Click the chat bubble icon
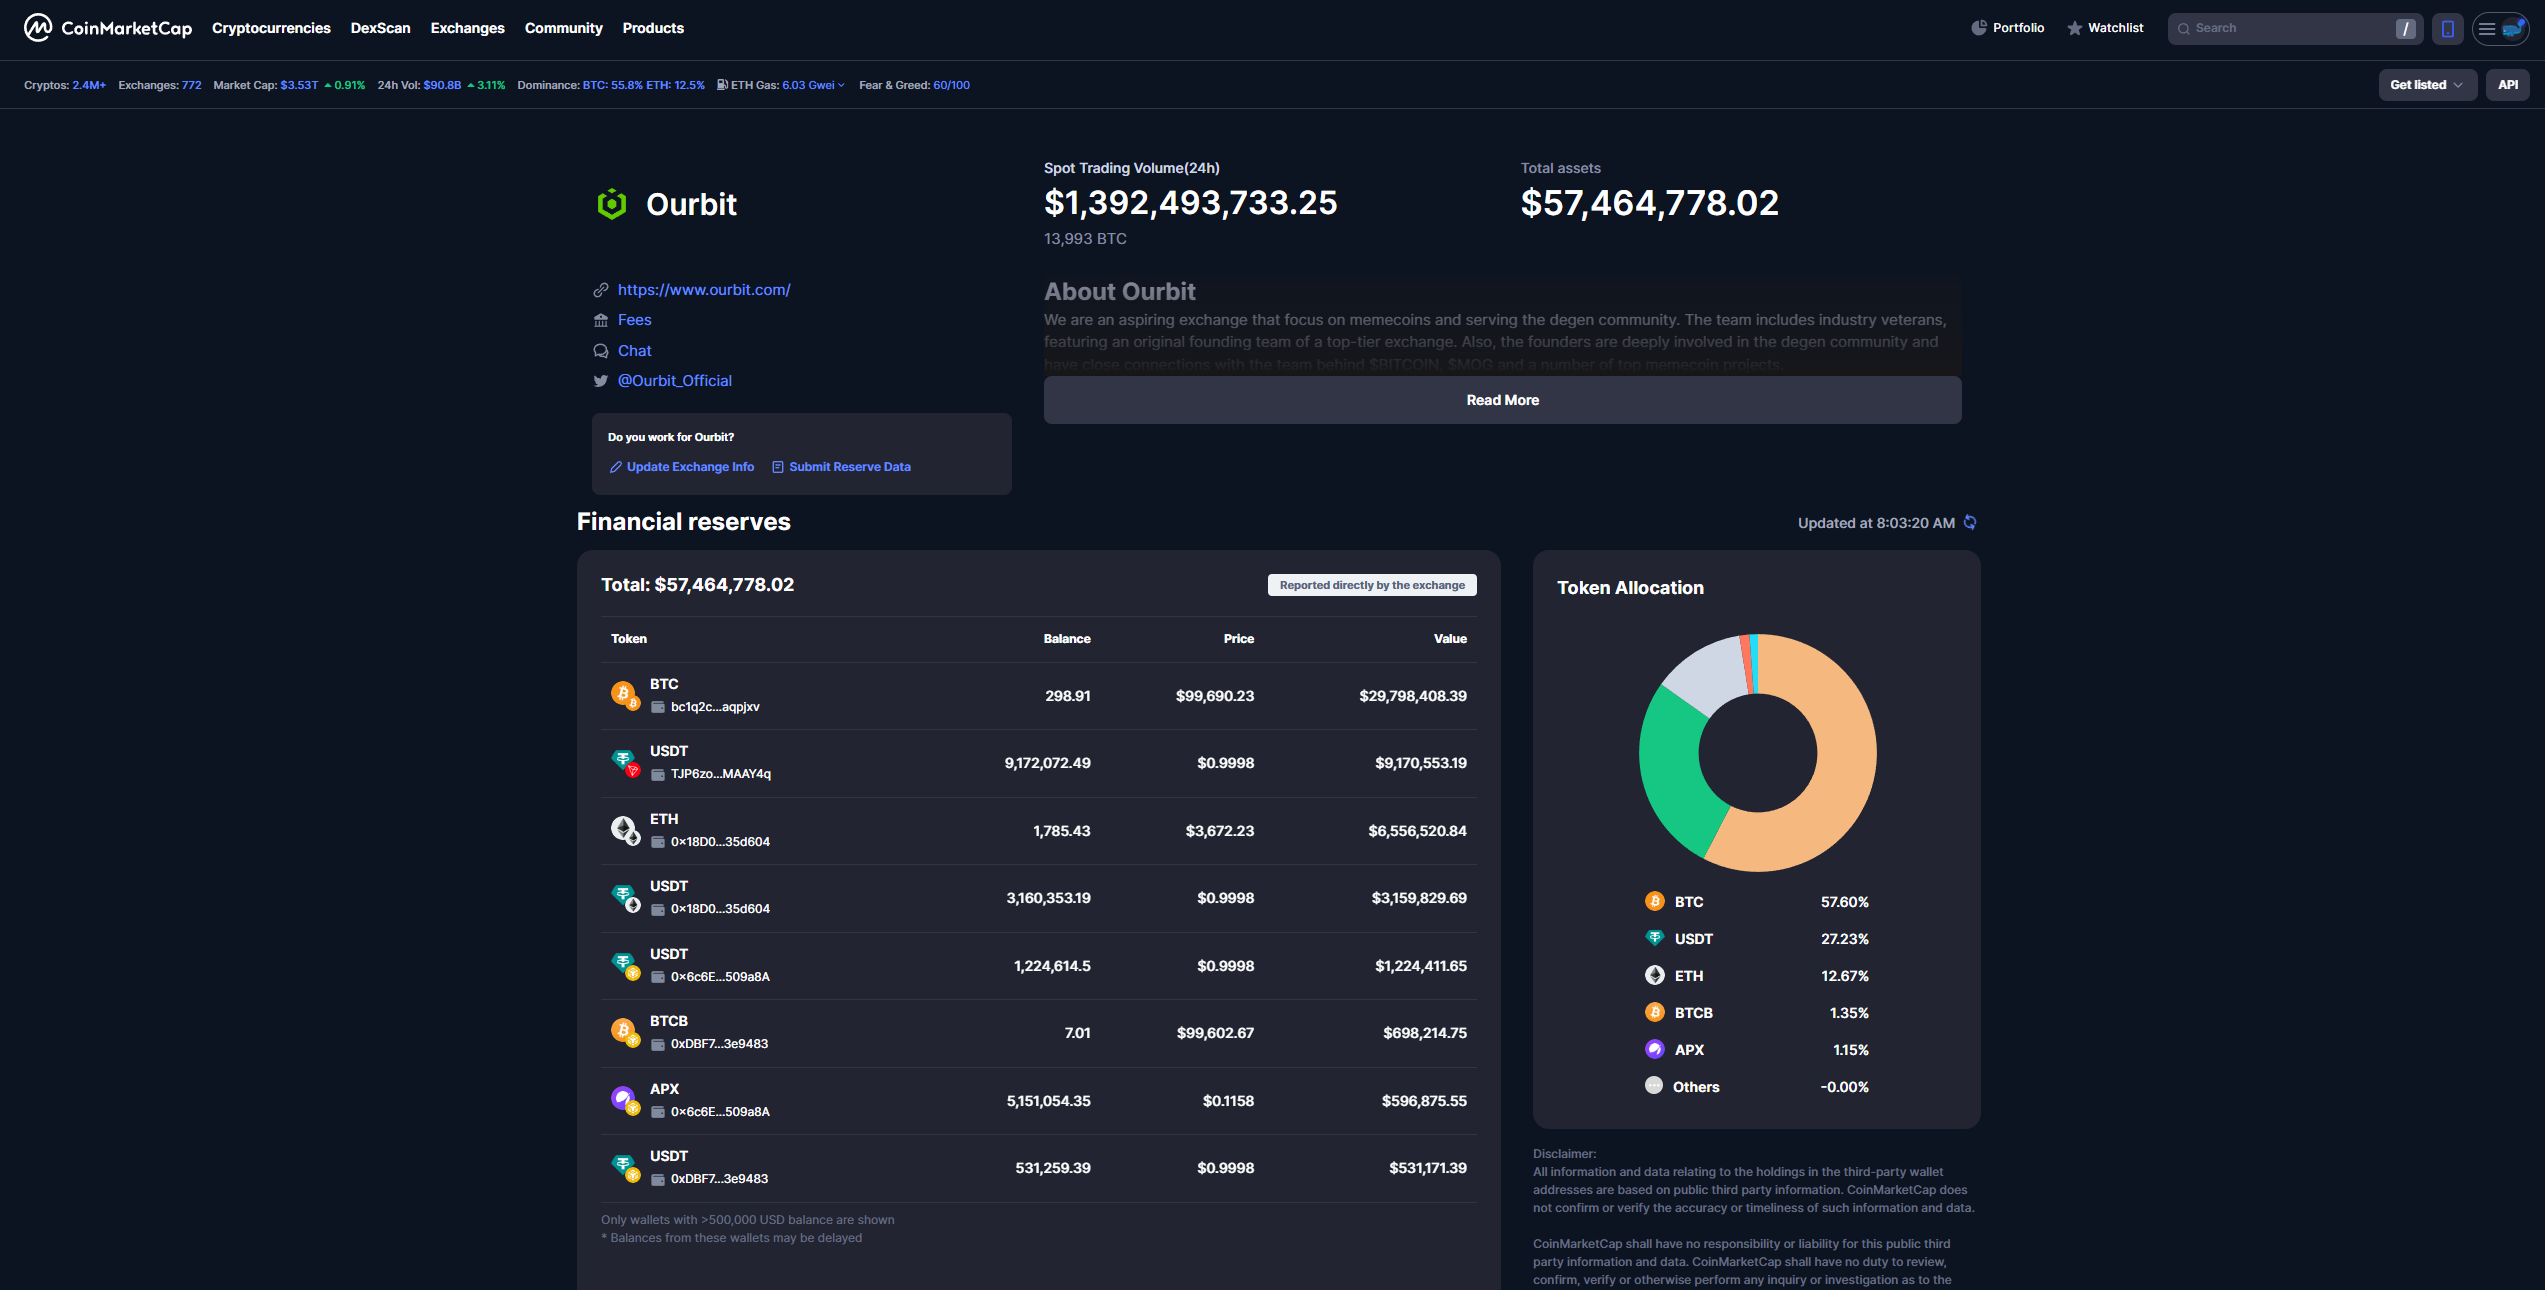 pyautogui.click(x=601, y=351)
